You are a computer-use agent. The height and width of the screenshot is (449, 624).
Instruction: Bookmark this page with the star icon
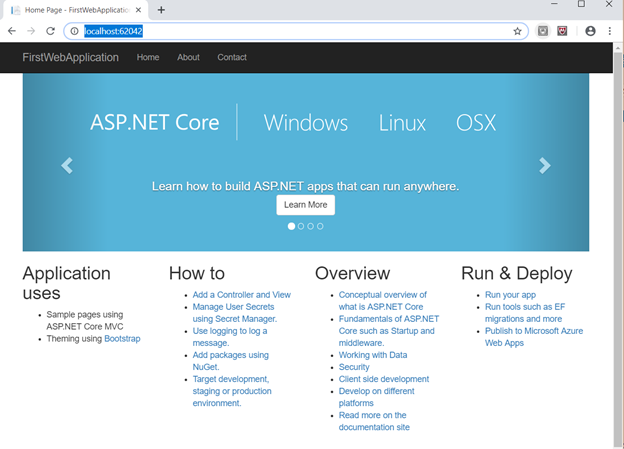coord(517,31)
